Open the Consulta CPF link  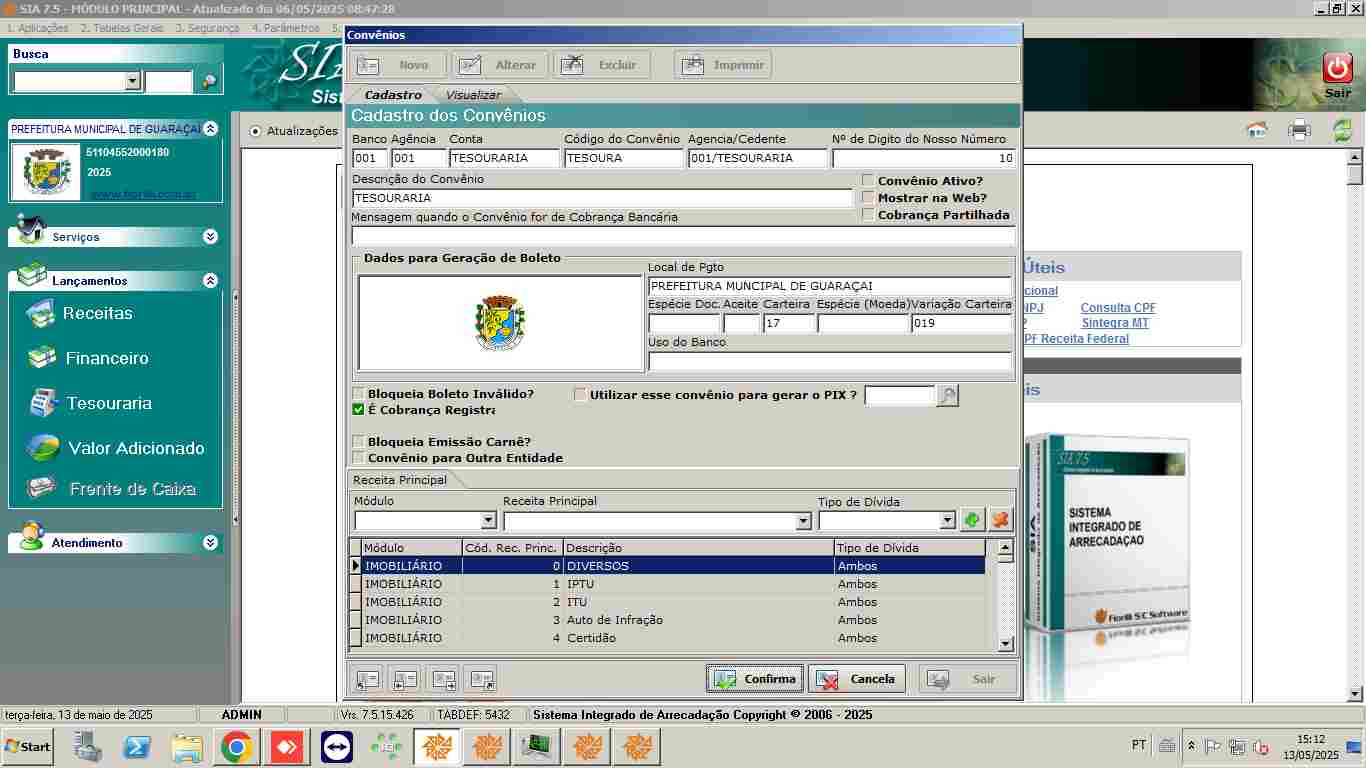pos(1118,308)
